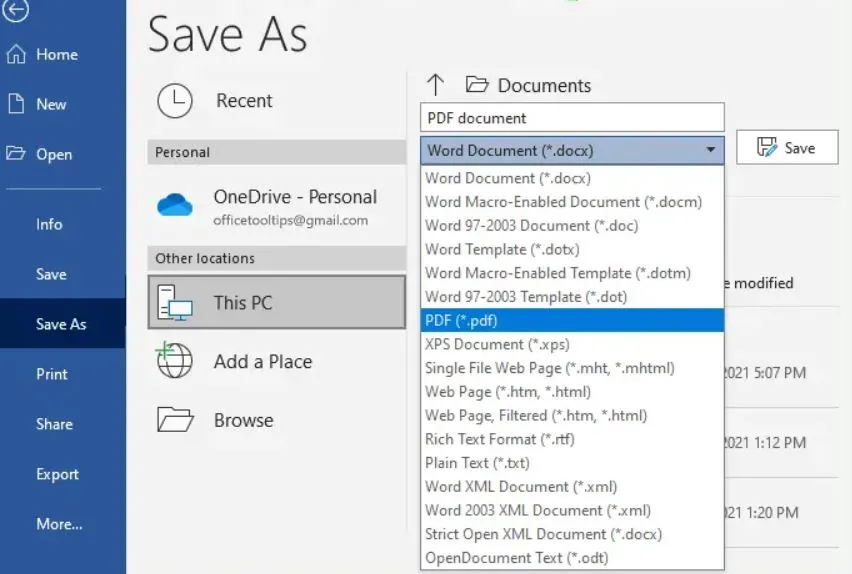This screenshot has height=574, width=852.
Task: Go to Export in sidebar
Action: [x=57, y=474]
